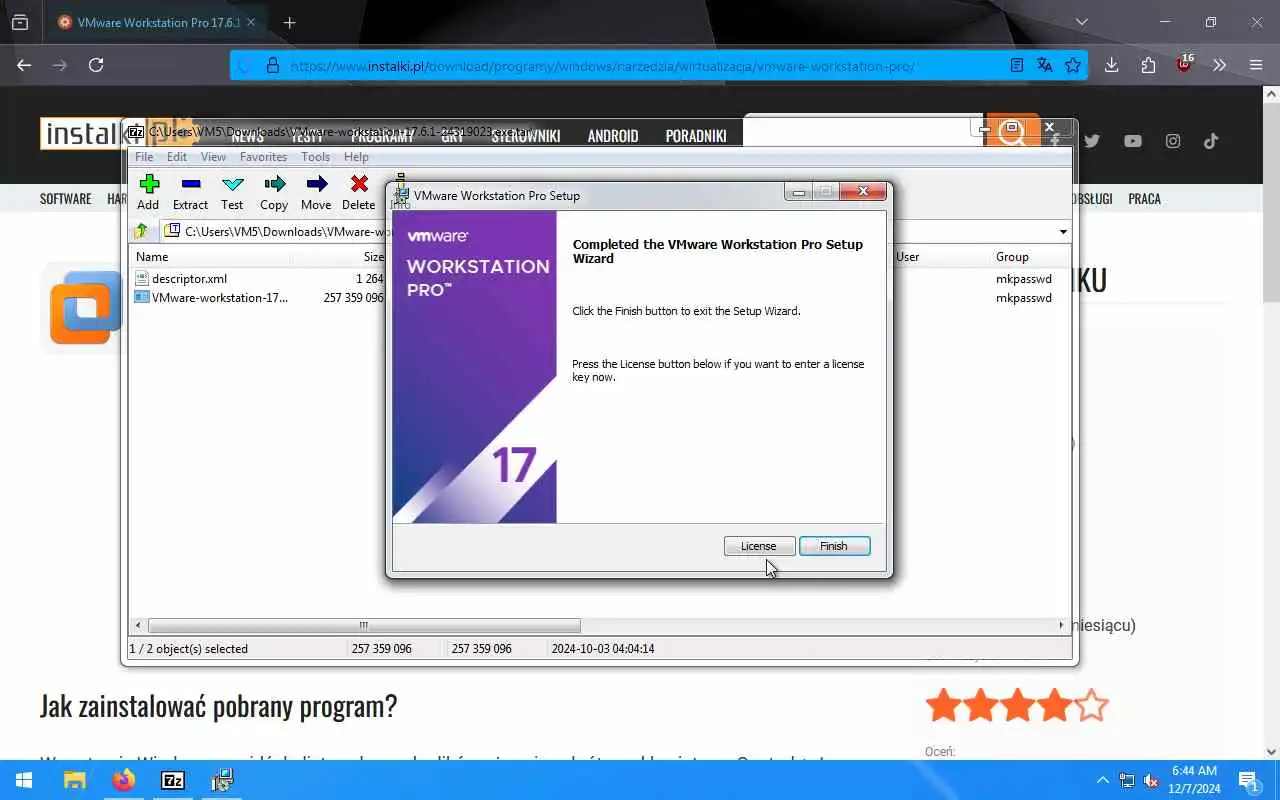The height and width of the screenshot is (800, 1280).
Task: Click the License button in setup wizard
Action: pyautogui.click(x=758, y=546)
